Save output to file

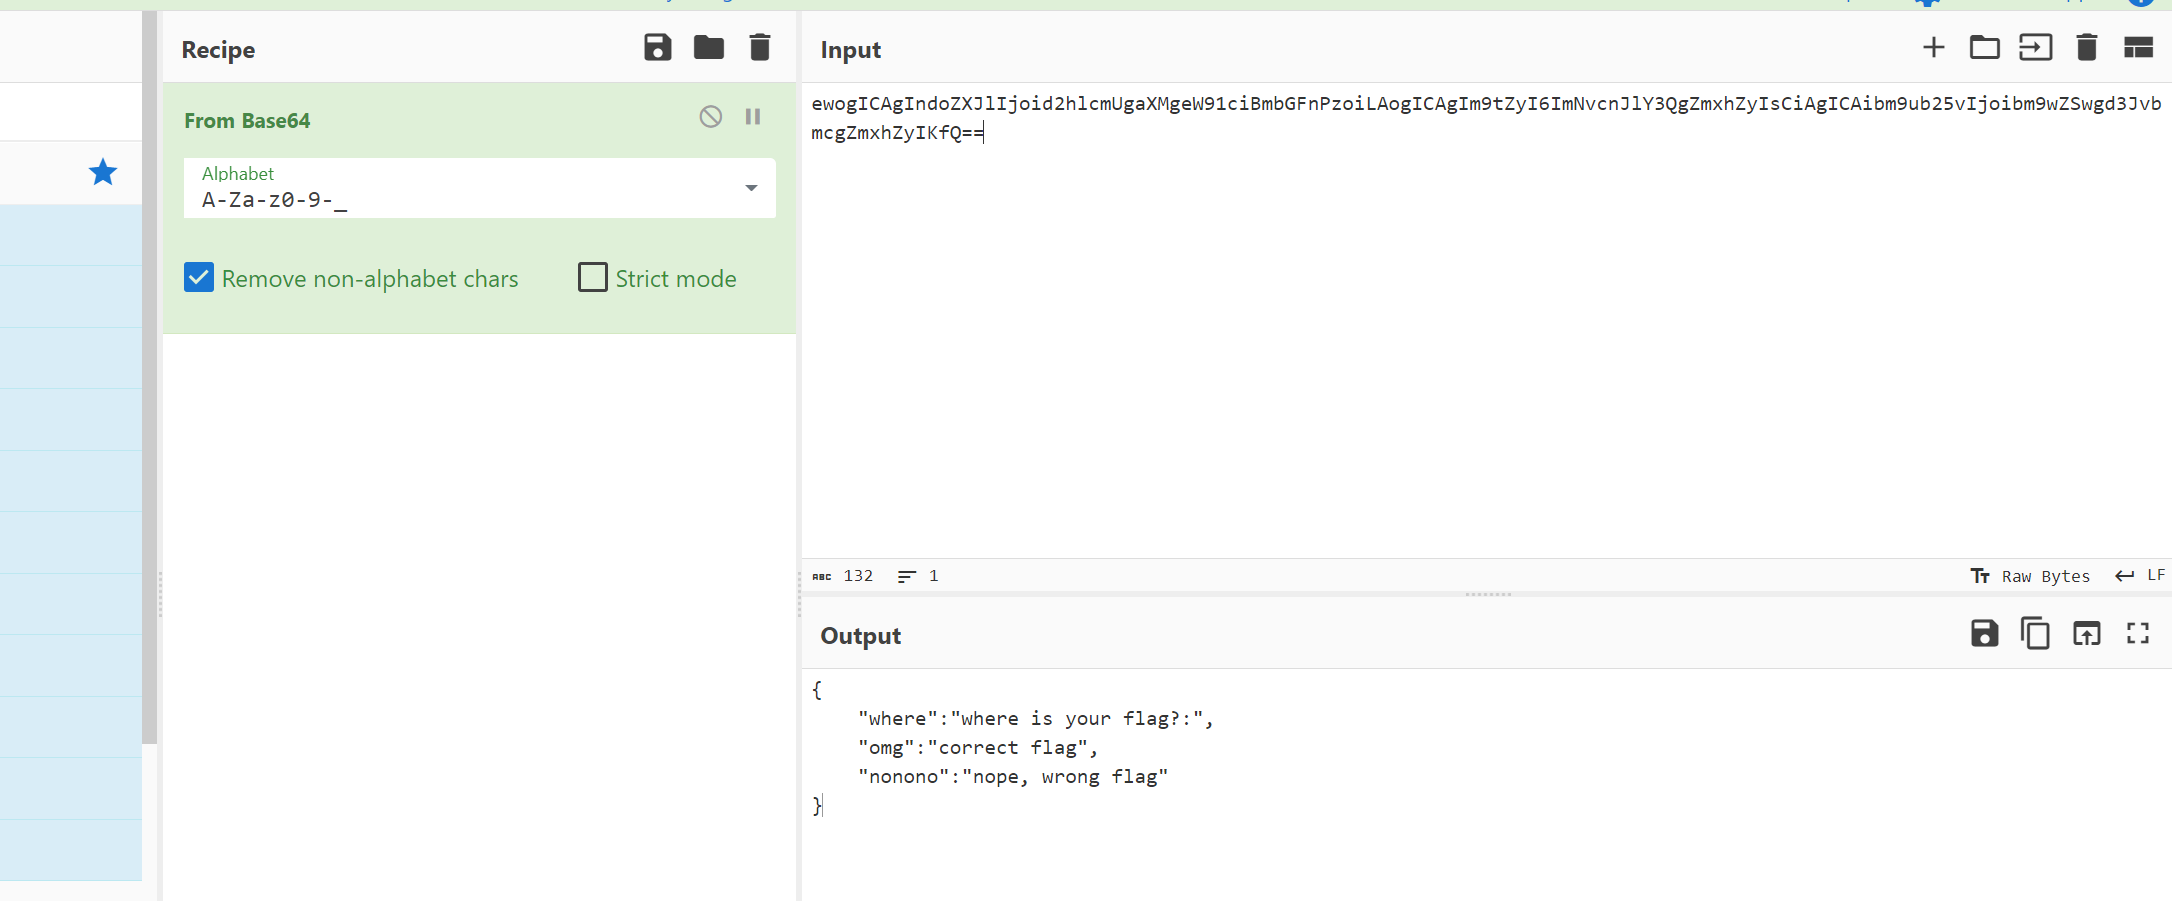[x=1984, y=633]
